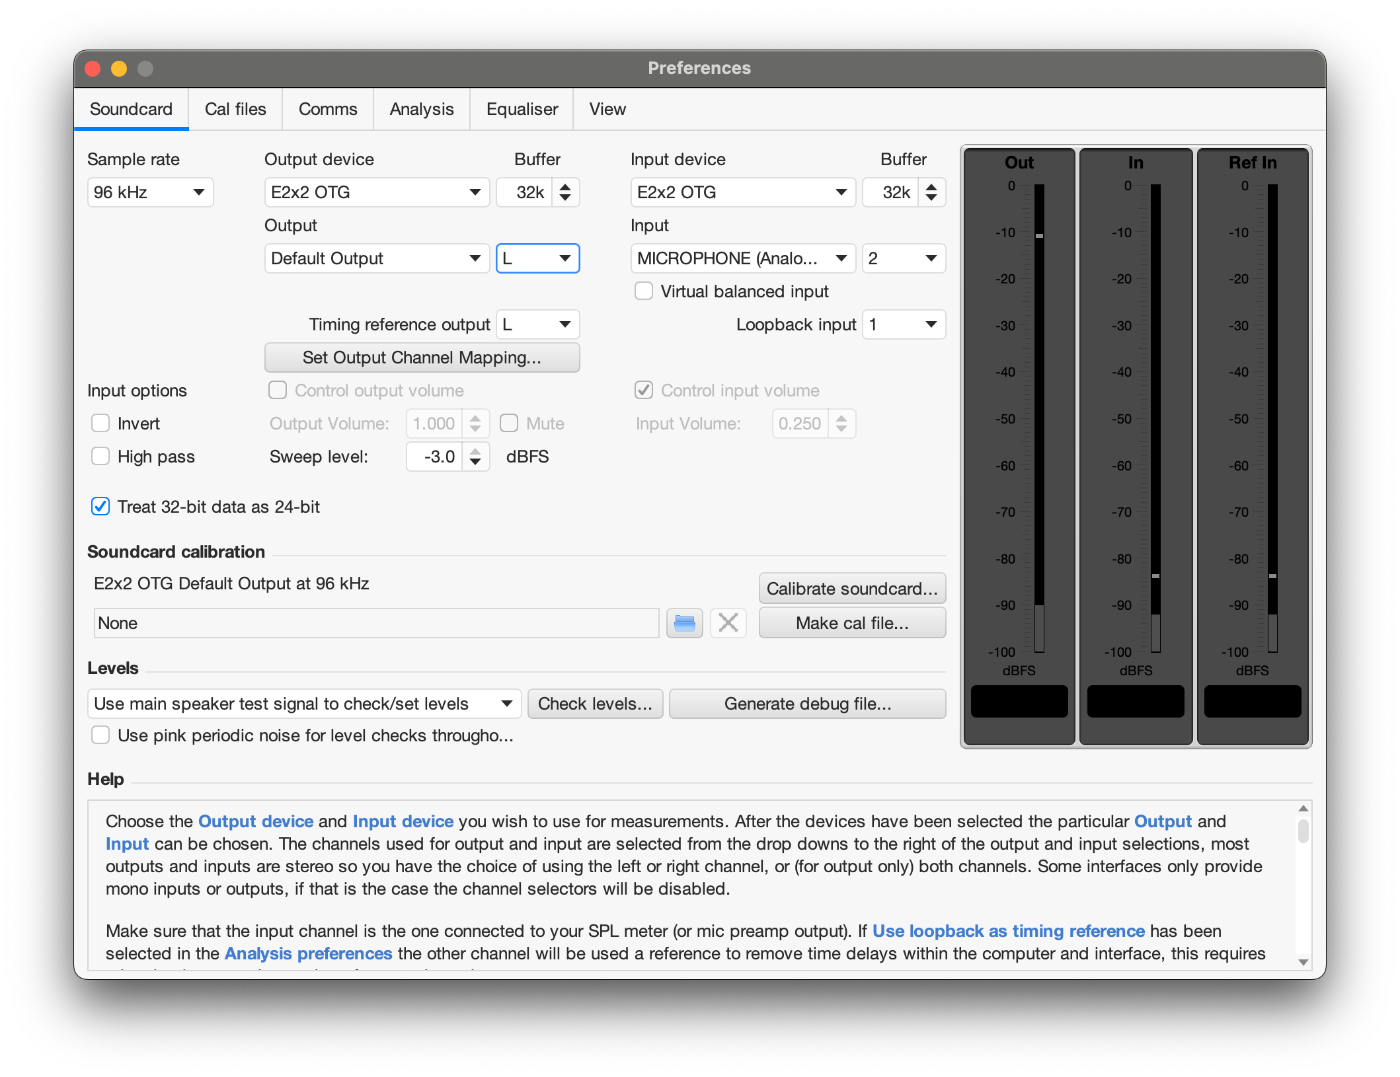Open Timing reference output channel dropdown
Viewport: 1400px width, 1077px height.
(538, 324)
